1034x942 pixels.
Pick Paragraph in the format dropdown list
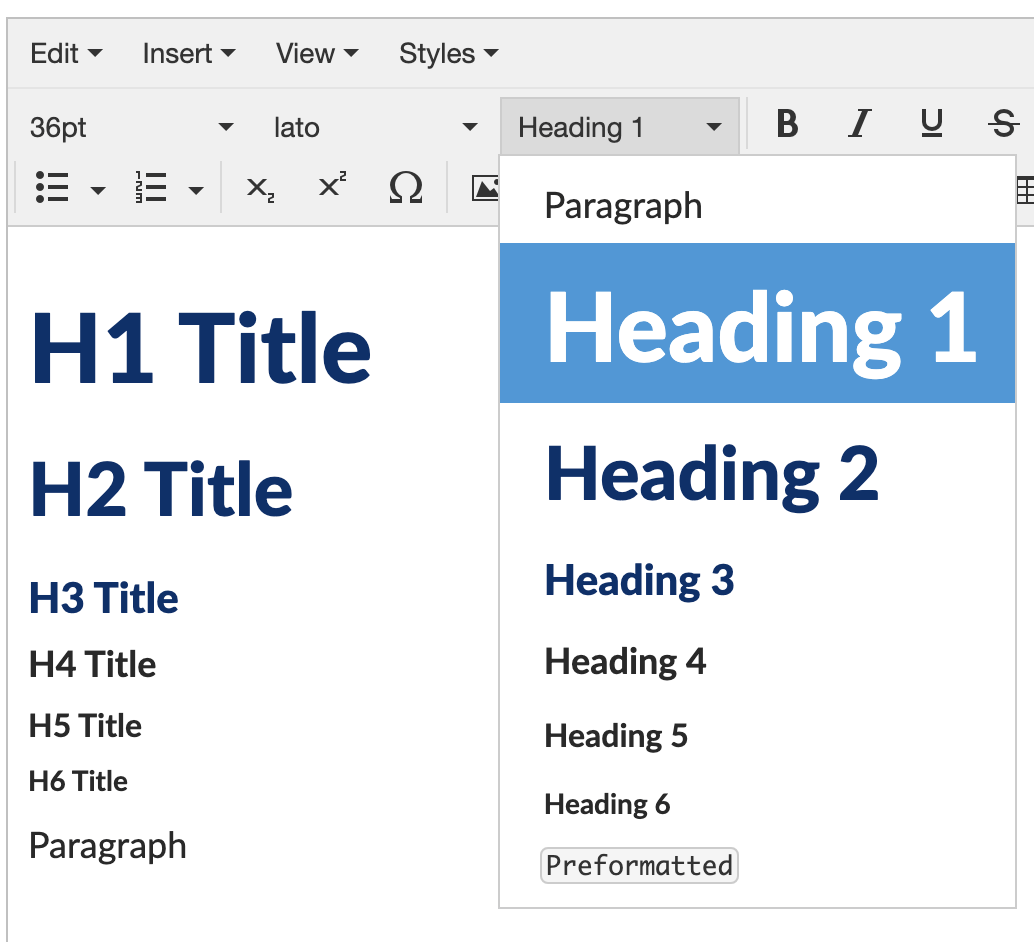pos(623,206)
